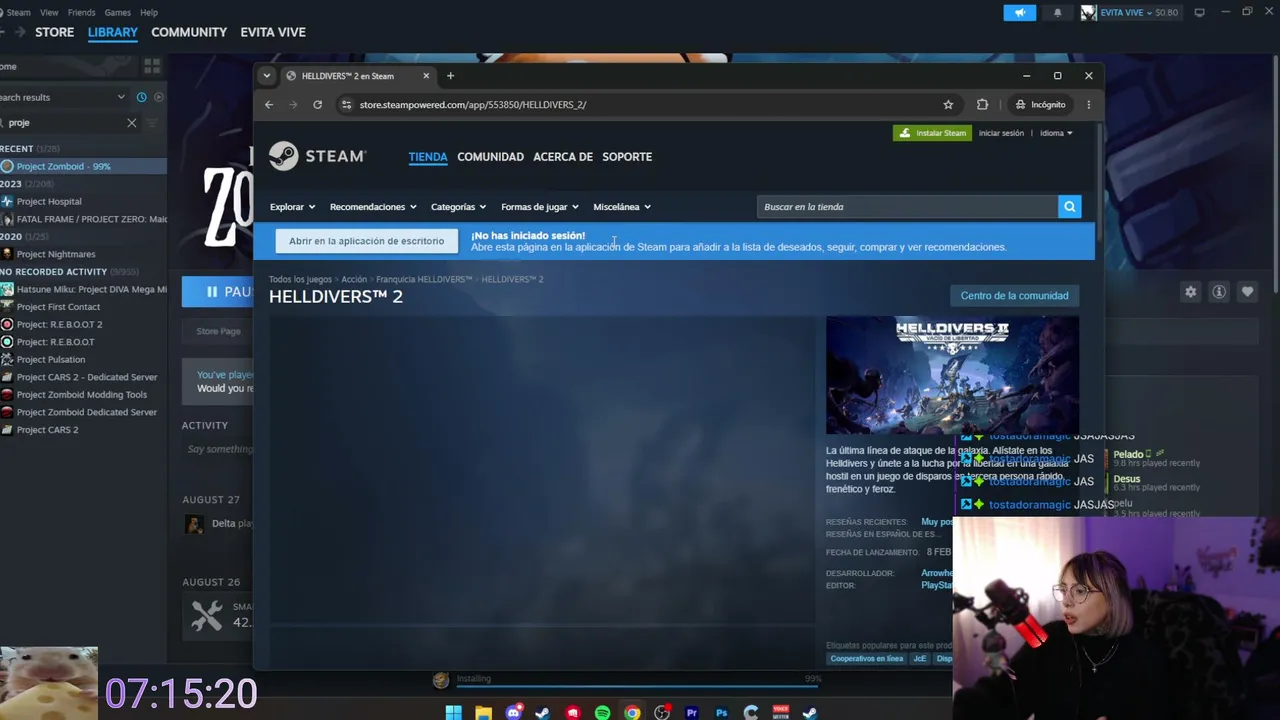Expand the search results collection dropdown
The height and width of the screenshot is (720, 1280).
click(x=121, y=97)
